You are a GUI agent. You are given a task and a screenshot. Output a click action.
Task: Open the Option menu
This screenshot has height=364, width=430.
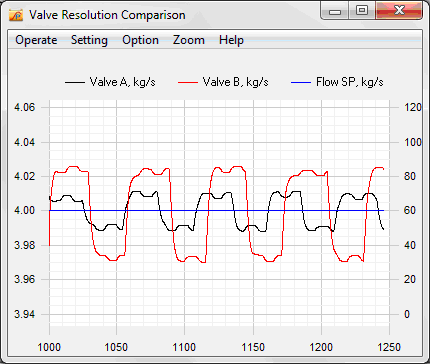[140, 40]
